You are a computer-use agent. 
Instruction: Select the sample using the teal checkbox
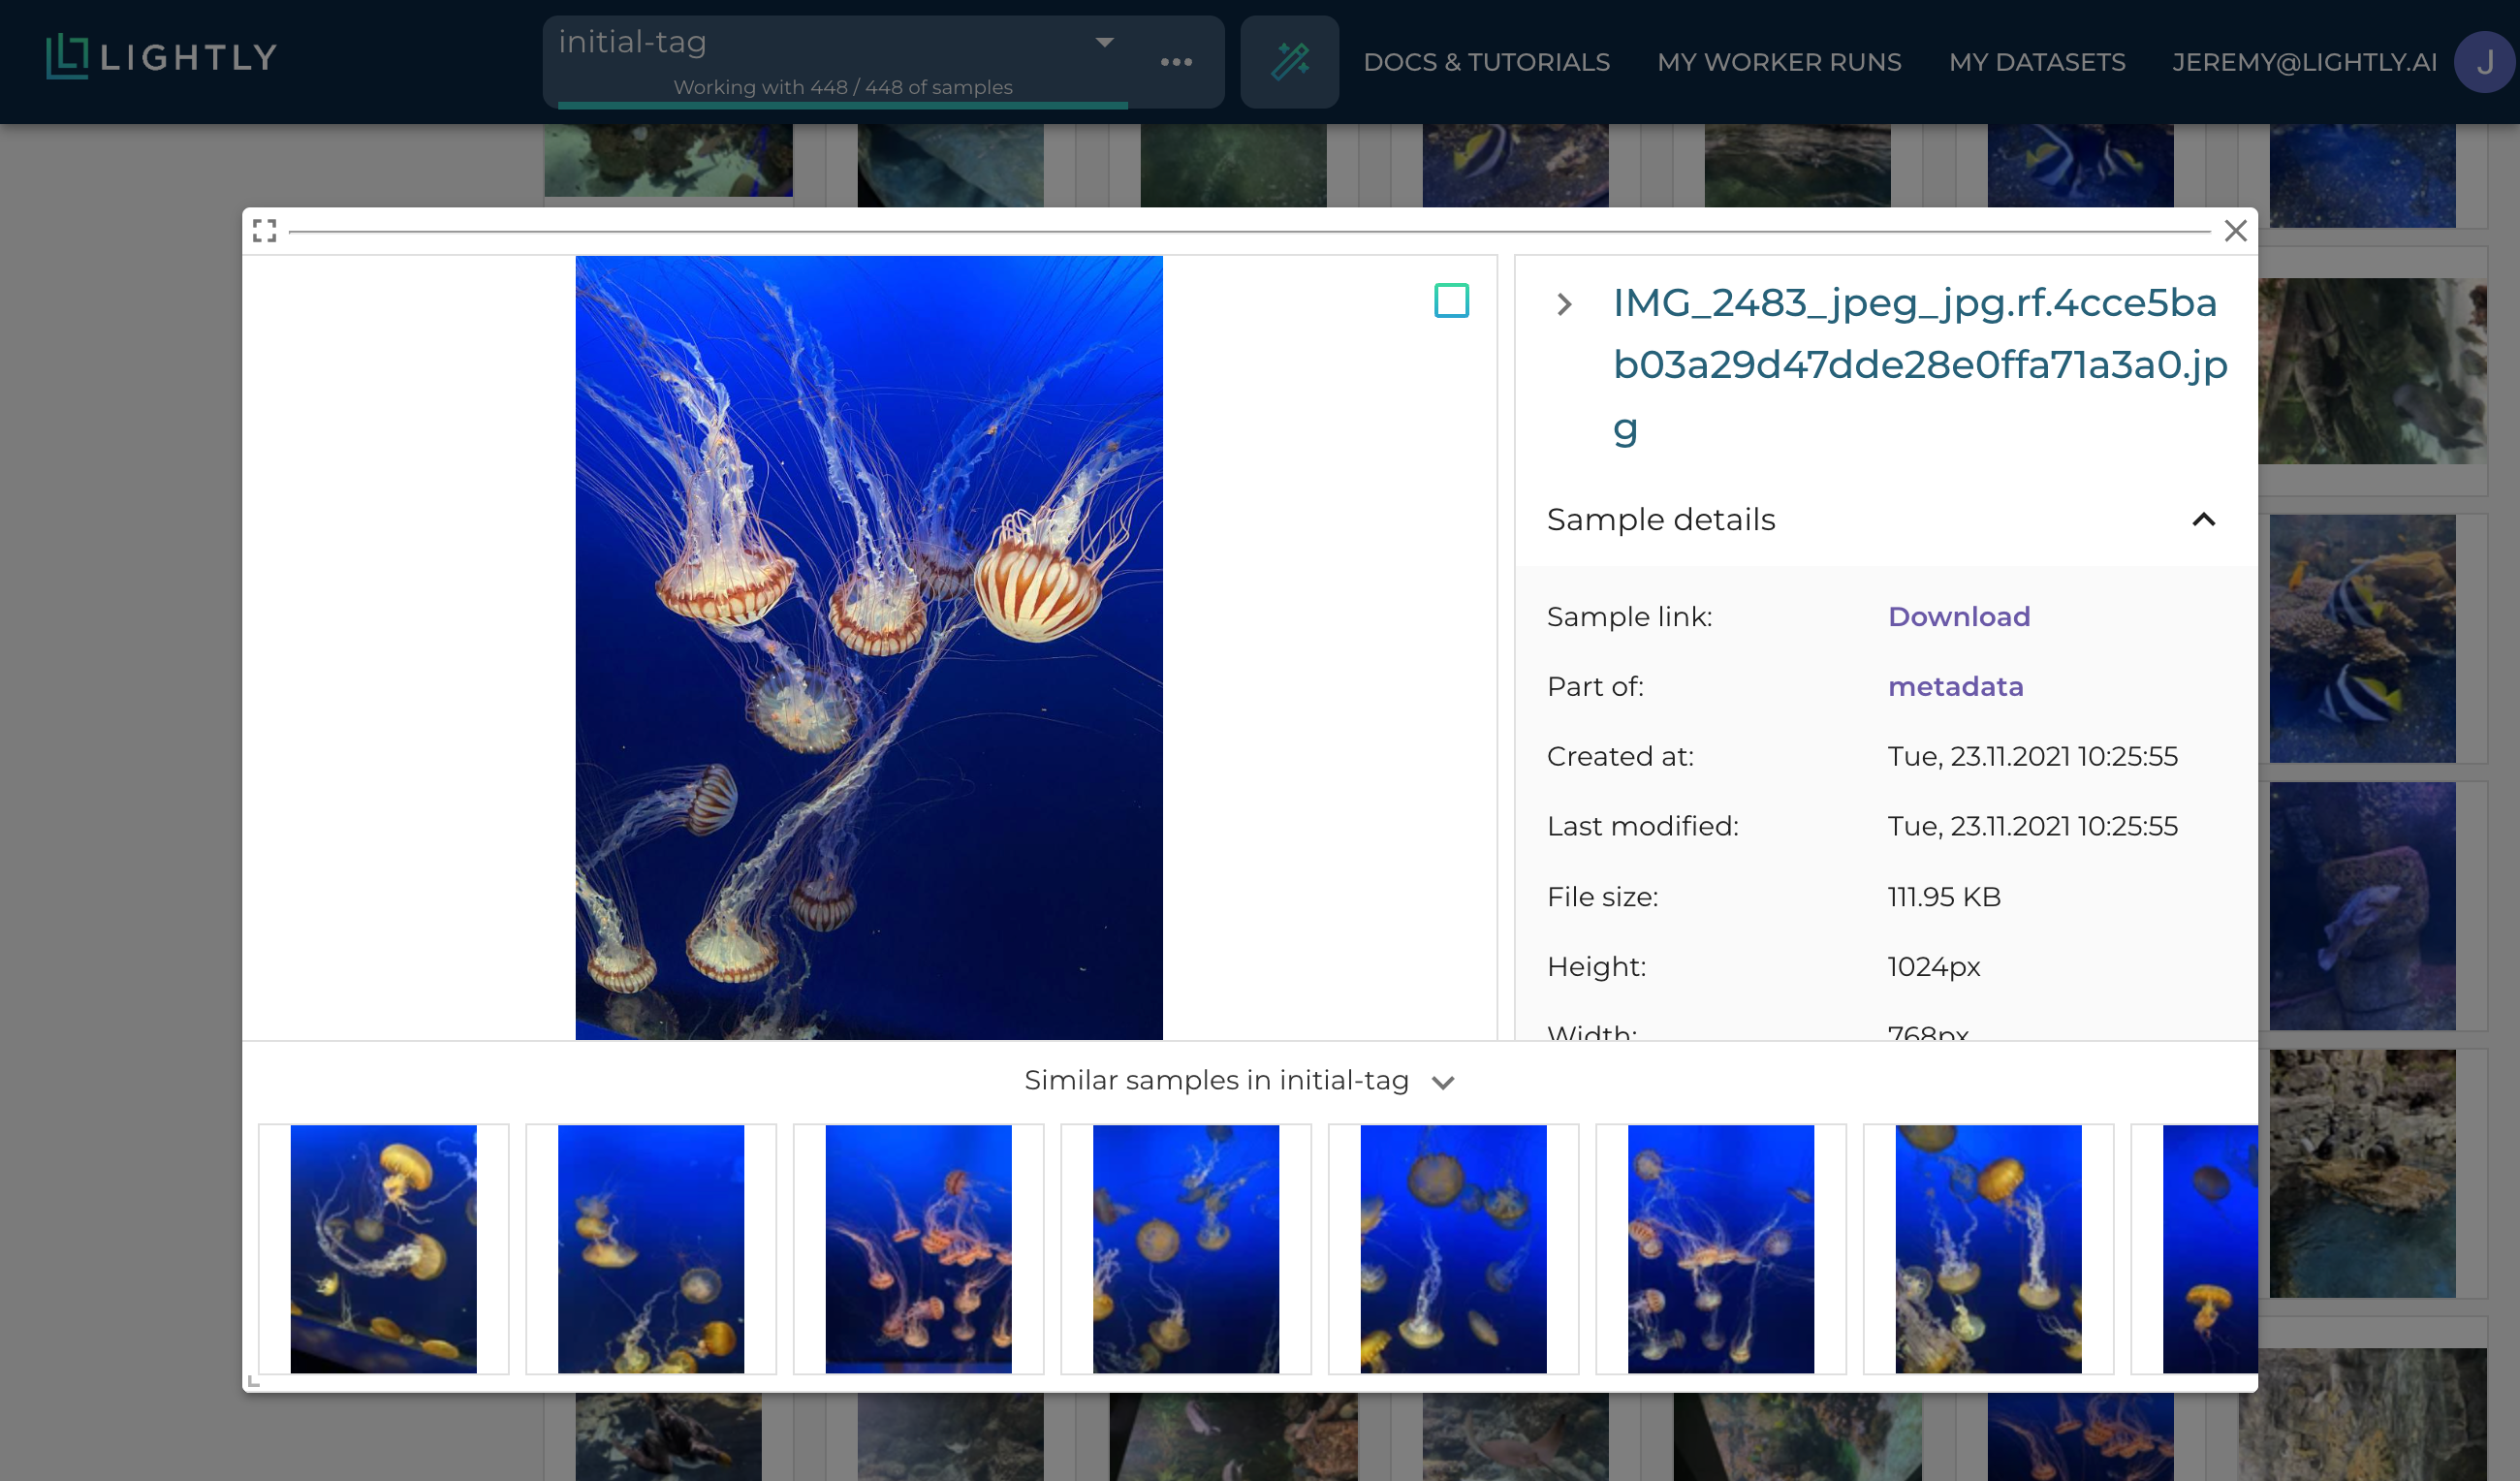point(1451,301)
